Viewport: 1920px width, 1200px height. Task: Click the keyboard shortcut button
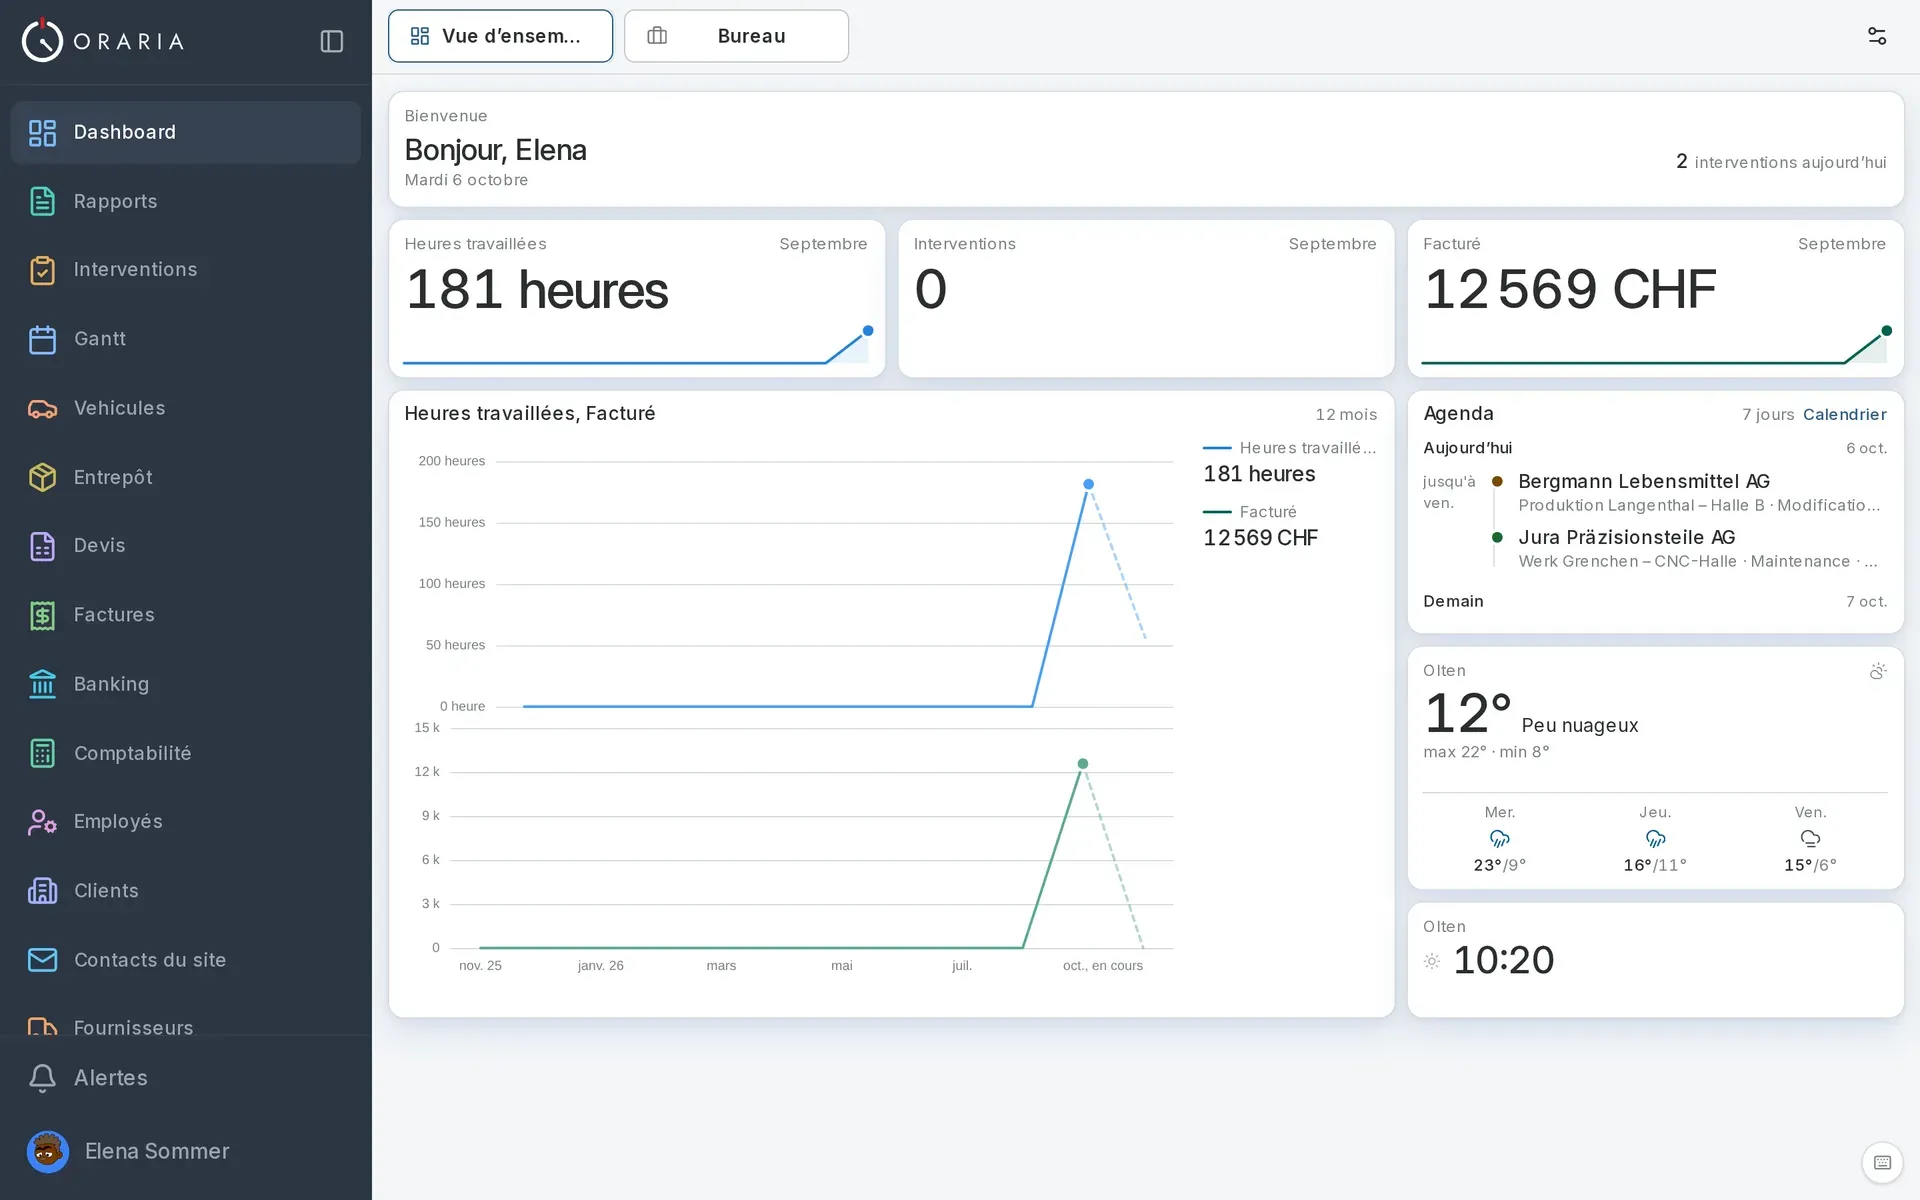coord(1882,1162)
